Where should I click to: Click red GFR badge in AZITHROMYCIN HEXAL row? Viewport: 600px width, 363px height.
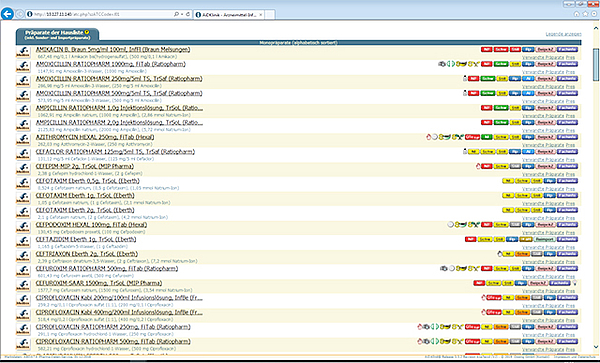click(472, 137)
